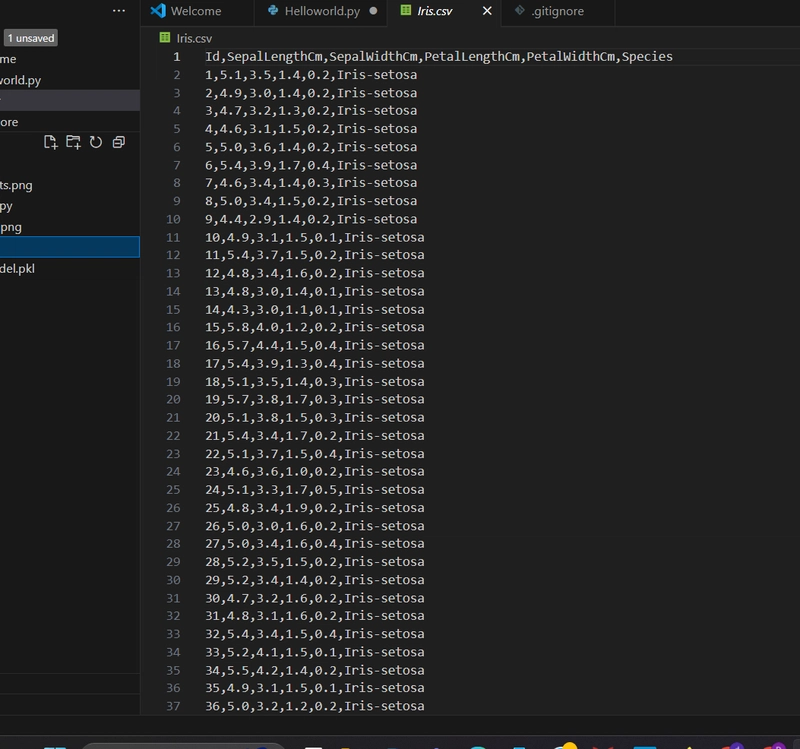Click row '10,4.9,3.1,1.5,0.1,Iris-setosa'

(315, 237)
